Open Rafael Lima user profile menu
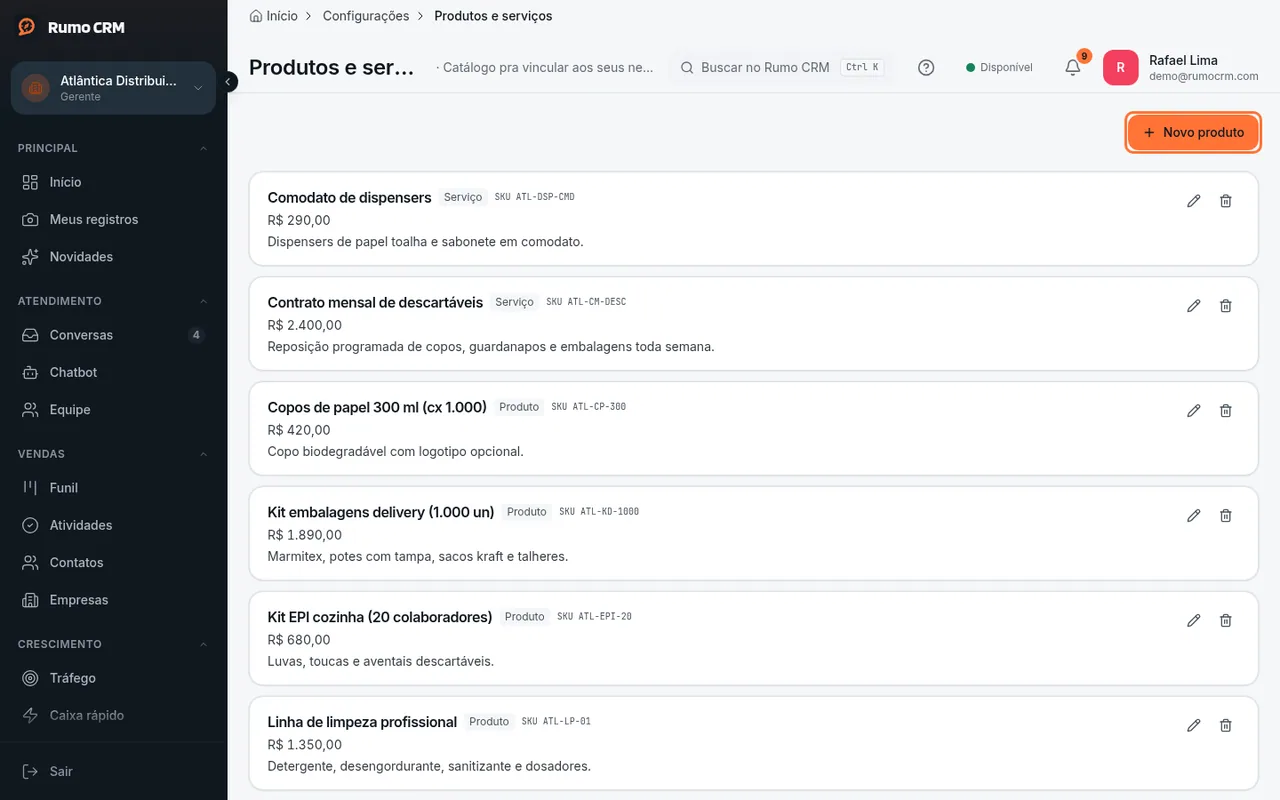This screenshot has height=800, width=1280. tap(1181, 67)
